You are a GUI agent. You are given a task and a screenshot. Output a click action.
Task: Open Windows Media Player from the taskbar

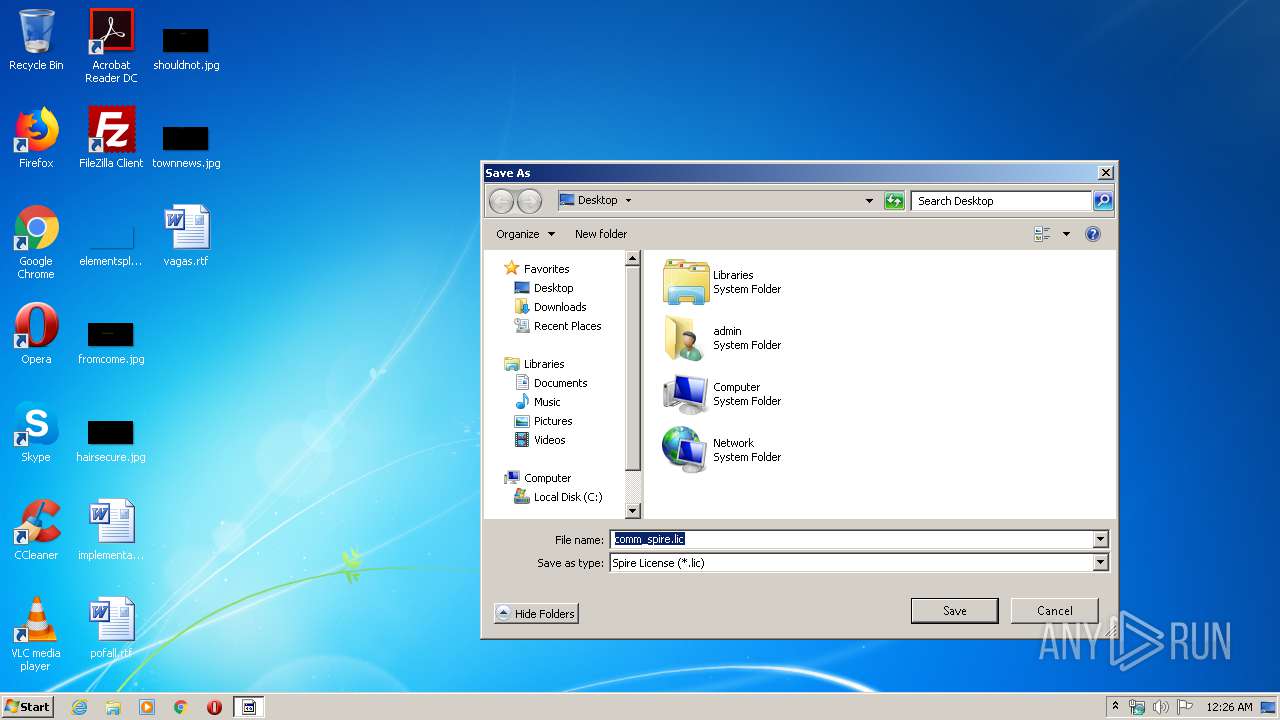tap(147, 707)
